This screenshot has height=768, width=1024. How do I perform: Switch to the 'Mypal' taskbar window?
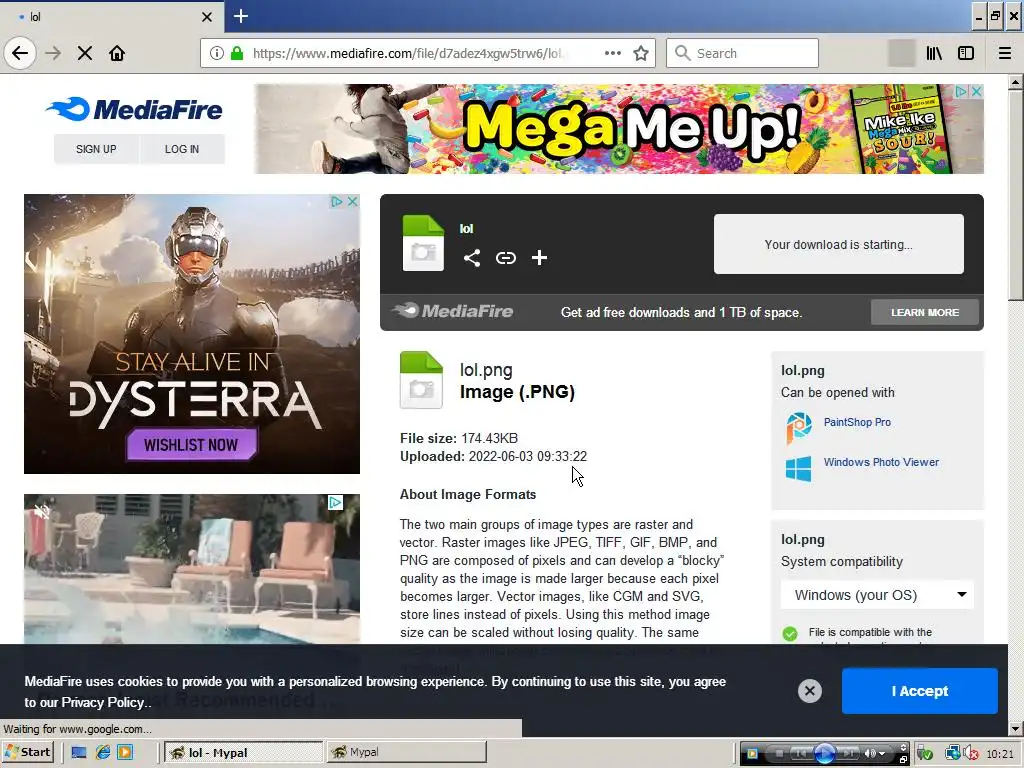tap(406, 752)
